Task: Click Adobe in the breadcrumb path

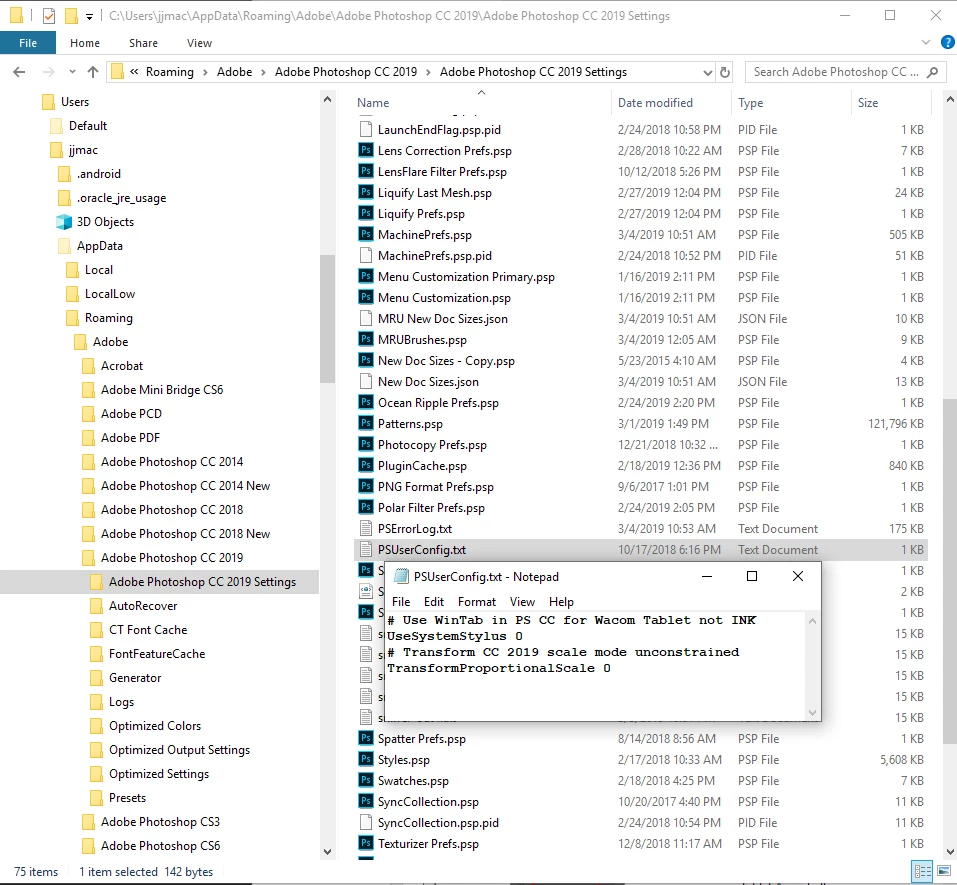Action: click(234, 72)
